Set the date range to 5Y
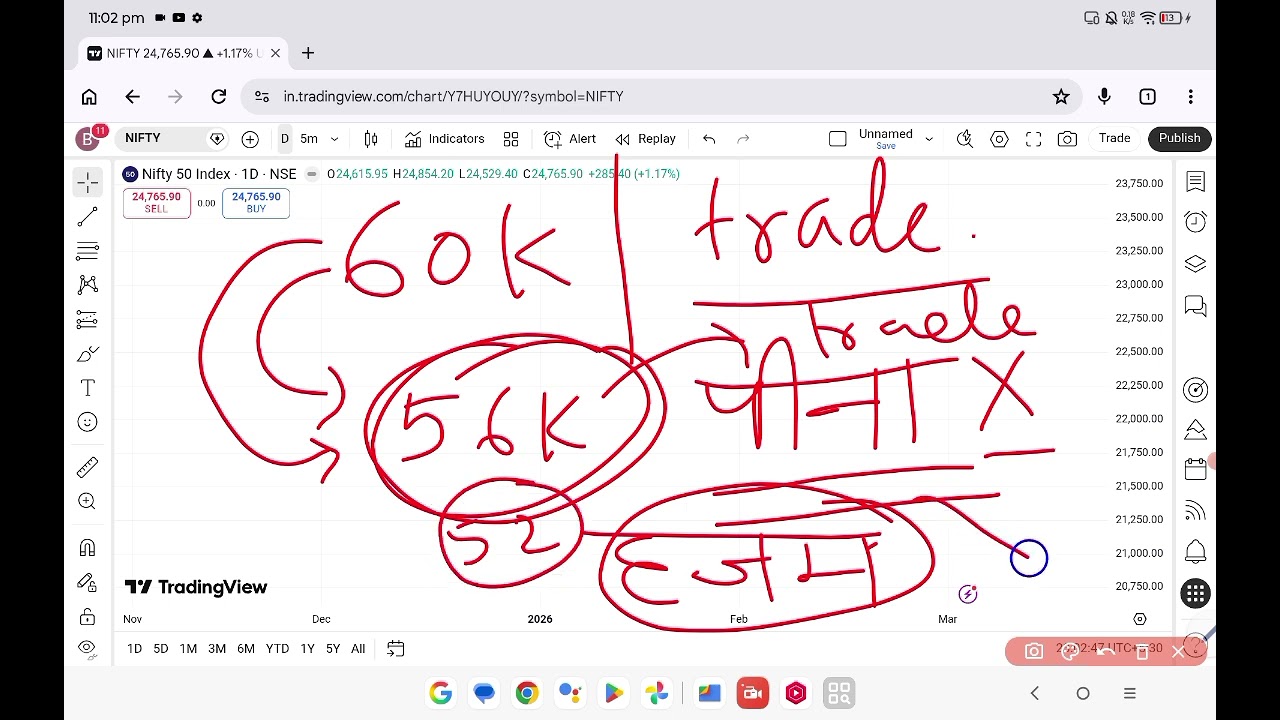 tap(333, 649)
